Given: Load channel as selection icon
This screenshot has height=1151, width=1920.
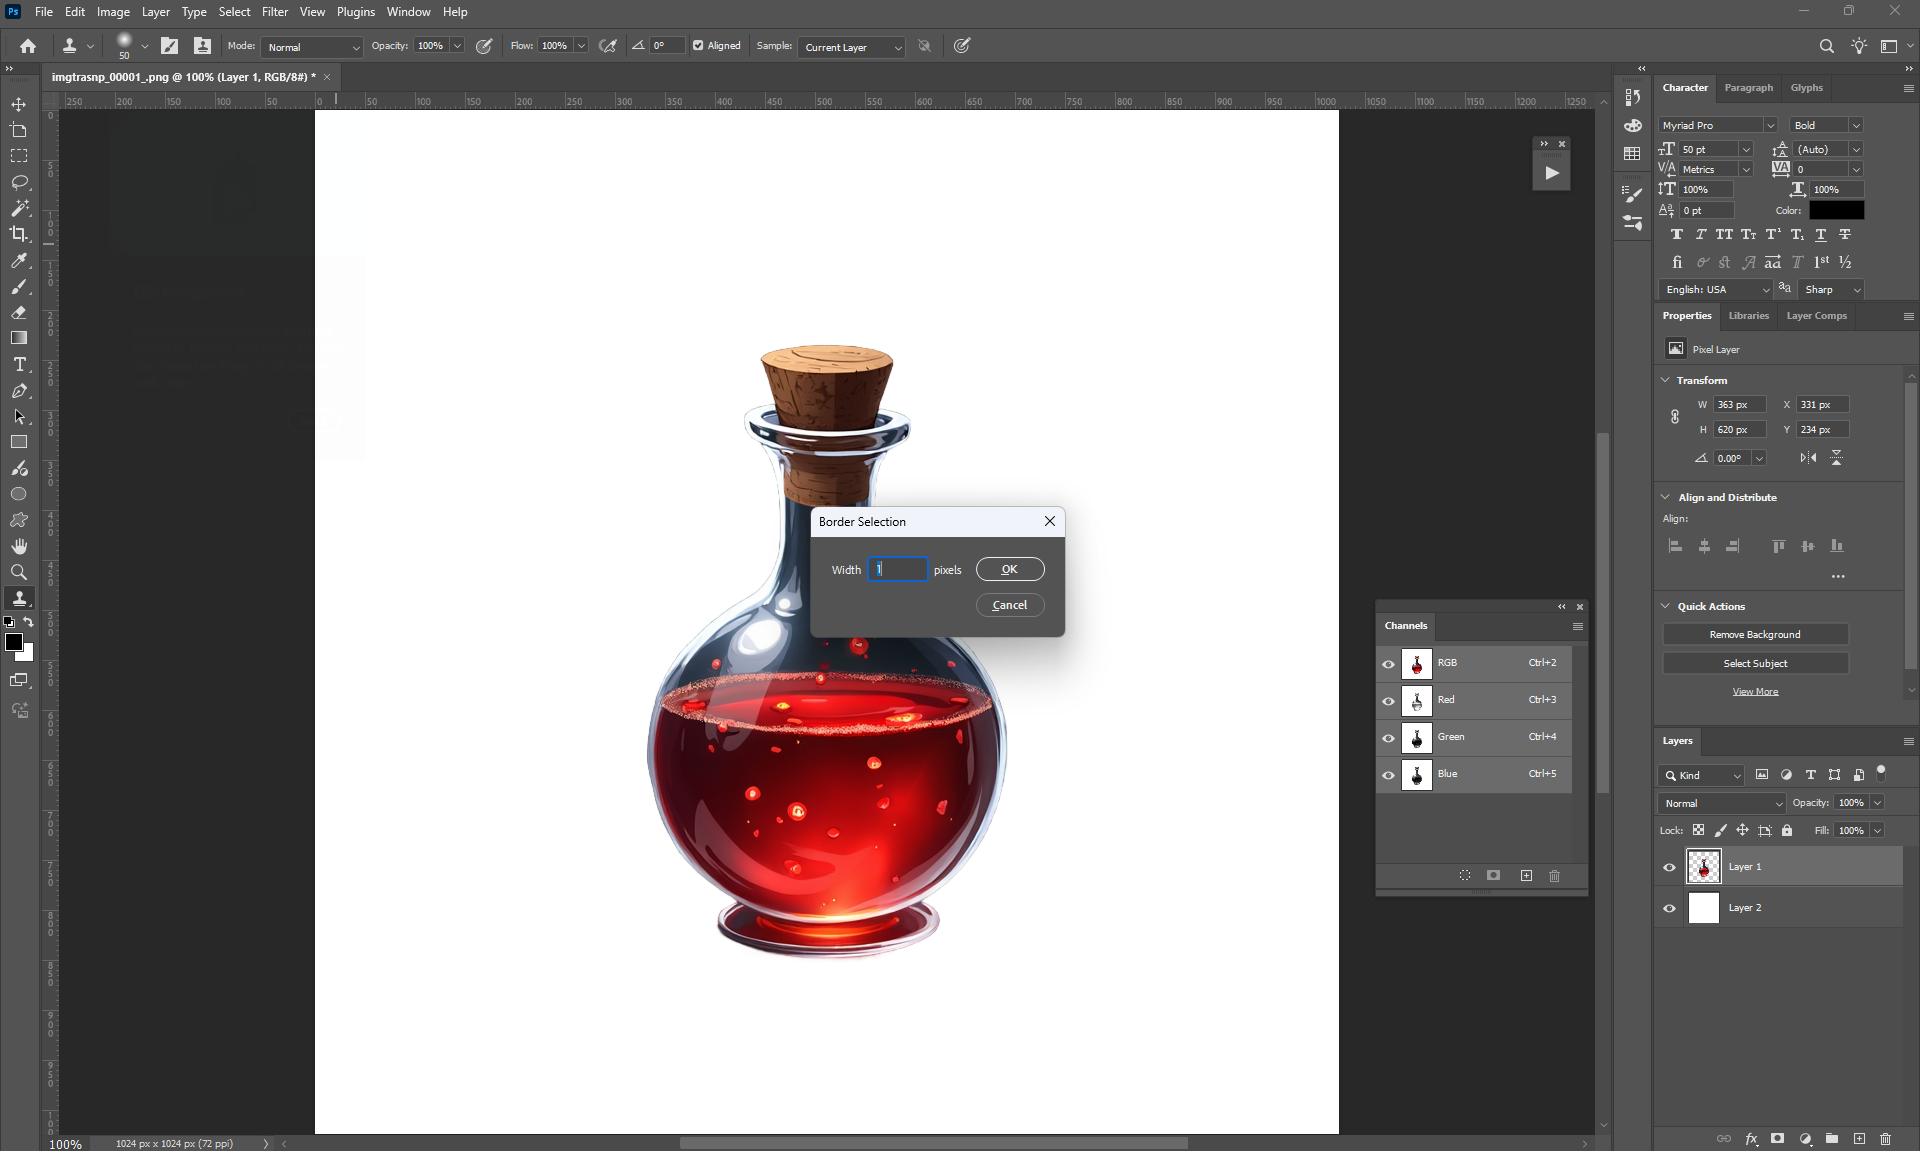Looking at the screenshot, I should coord(1464,875).
